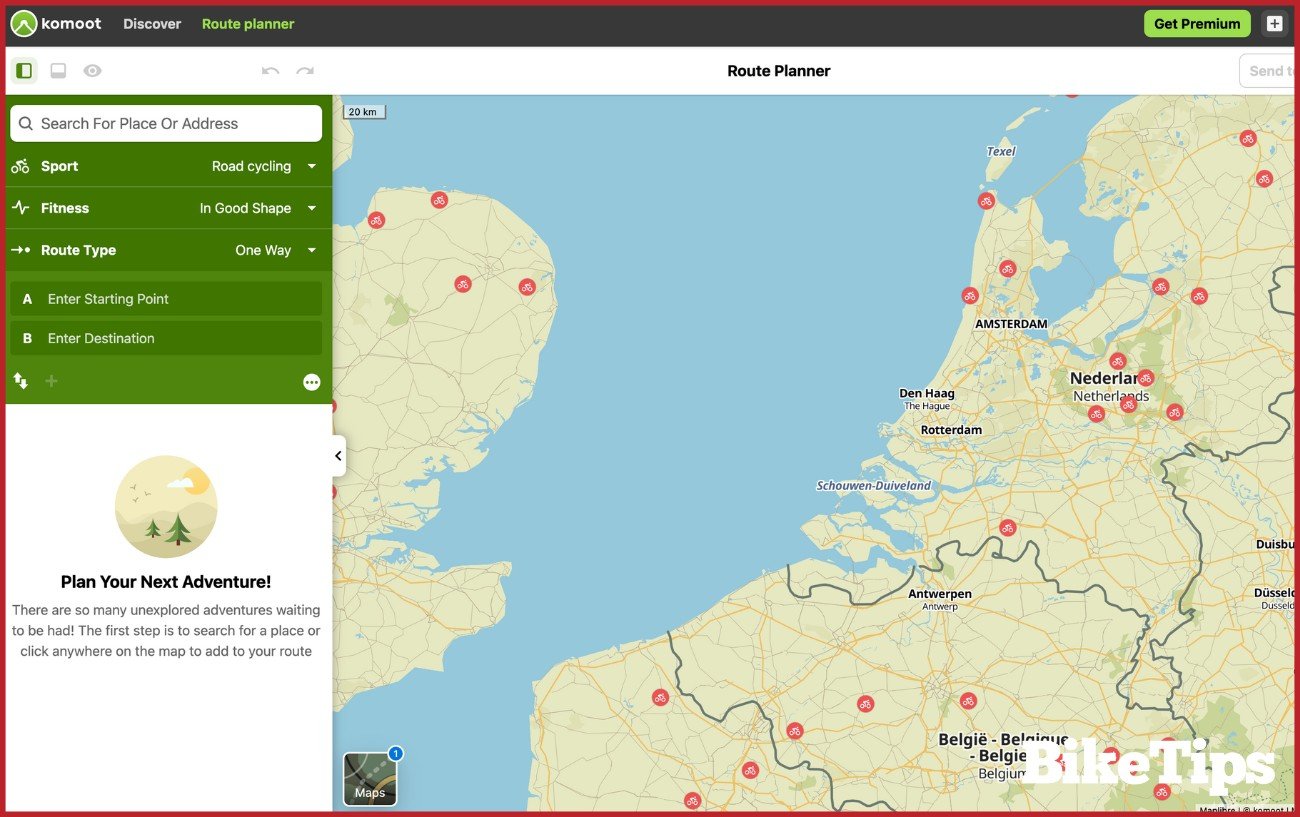Click the komoot logo
The height and width of the screenshot is (817, 1300).
coord(56,23)
